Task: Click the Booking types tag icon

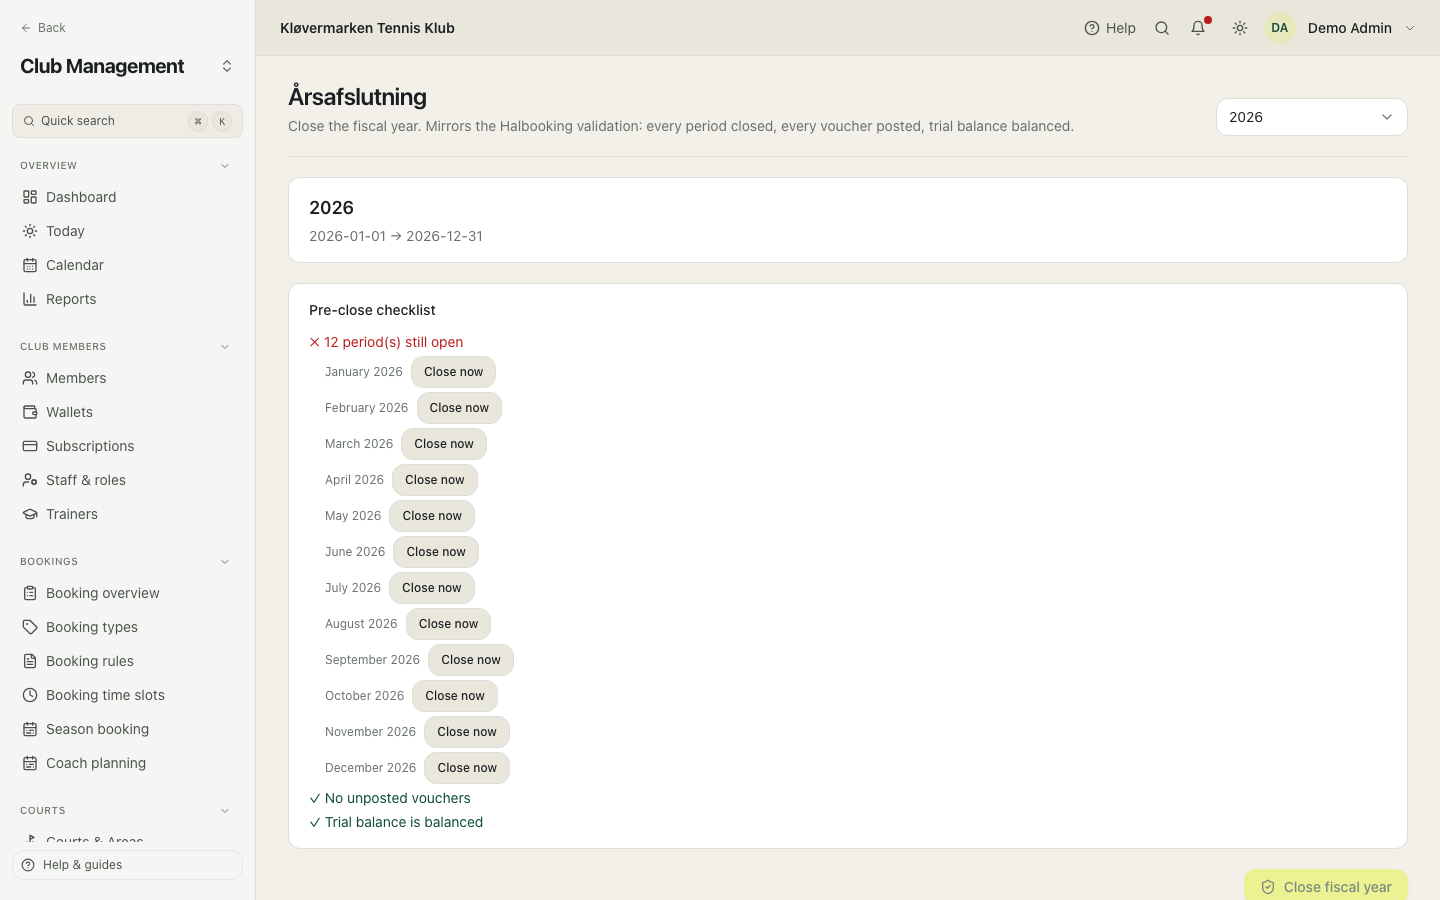Action: [x=30, y=627]
